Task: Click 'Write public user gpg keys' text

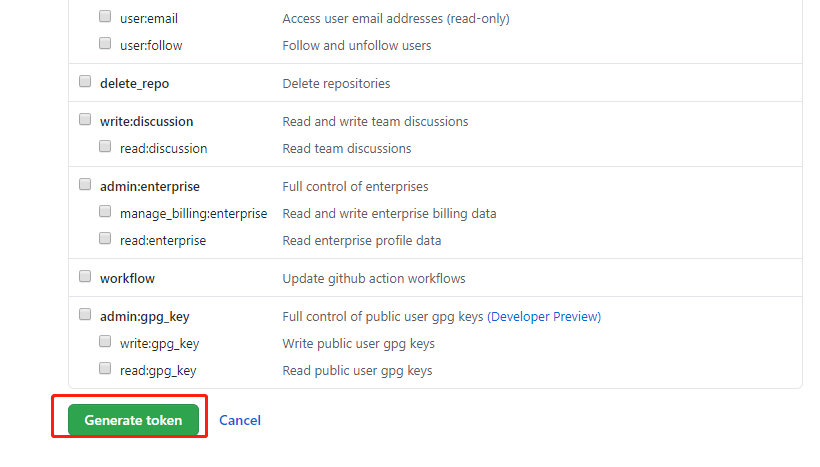Action: (358, 344)
